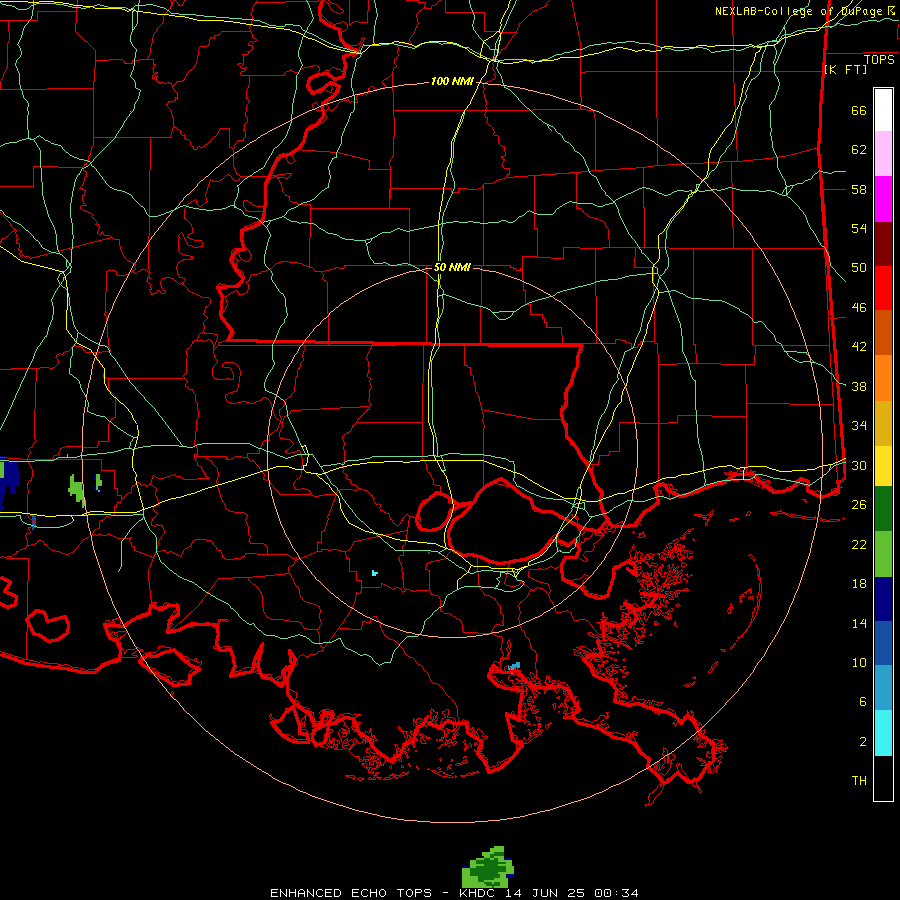Select the dark red (maroon) legend swatch
Image resolution: width=900 pixels, height=900 pixels.
click(883, 244)
